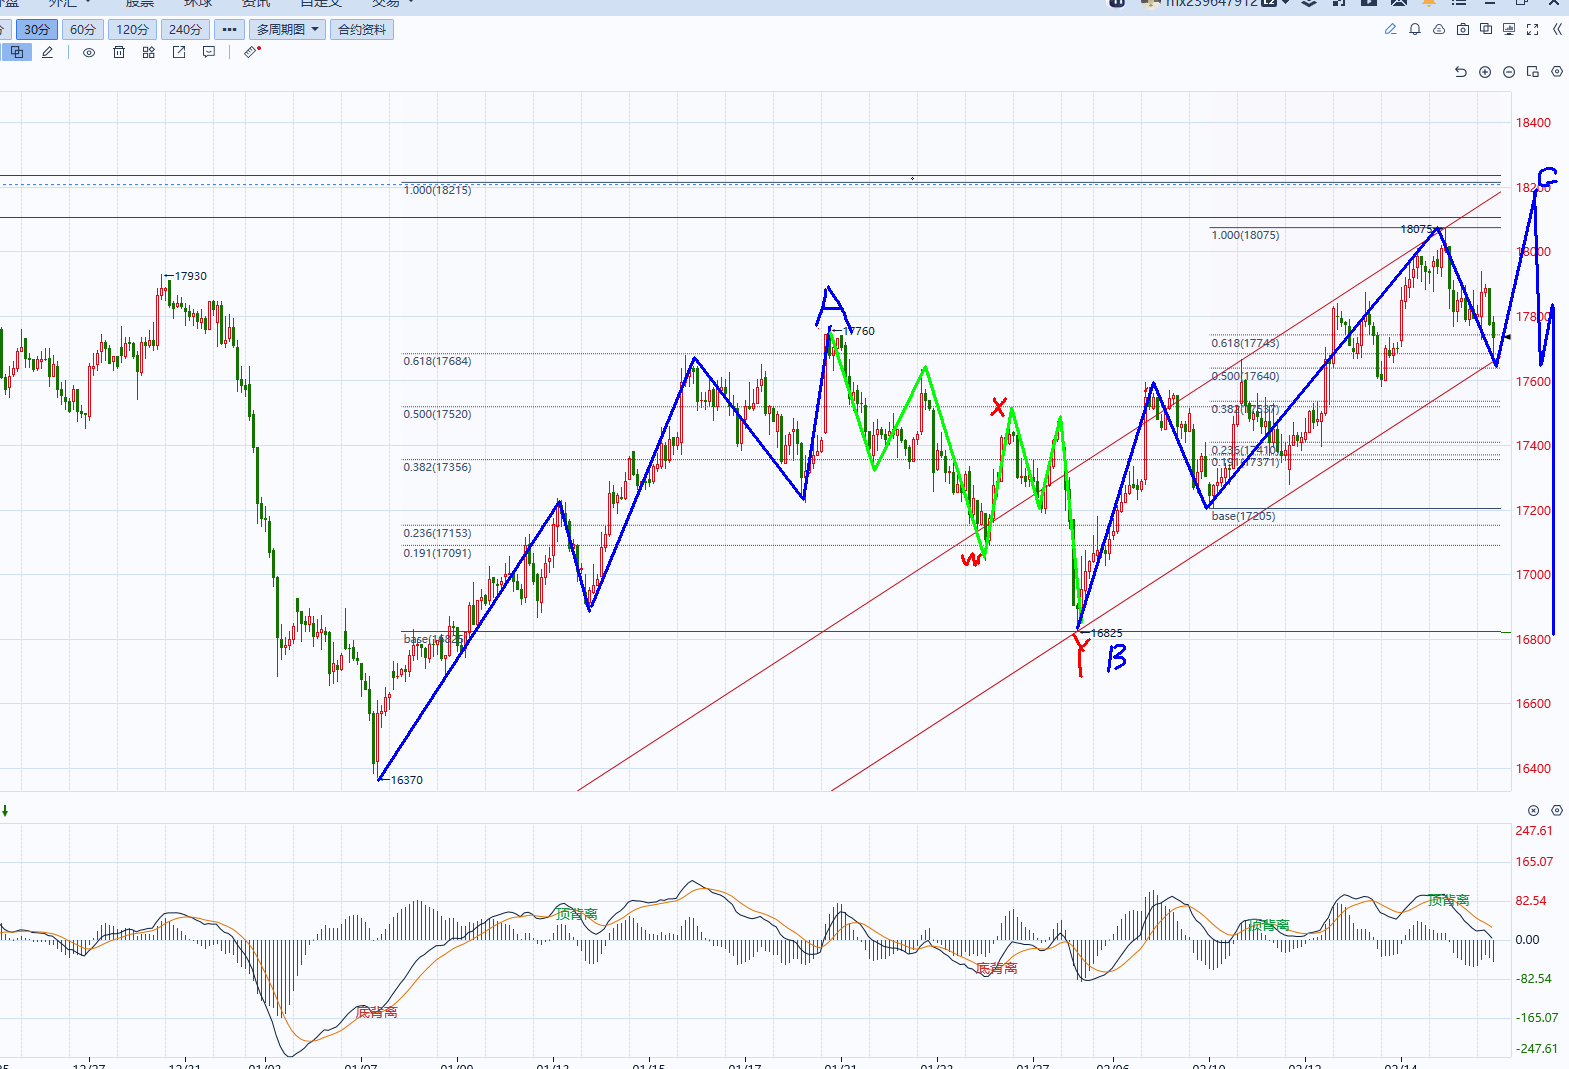Enter fullscreen mode icon
Screen dimensions: 1569x1069
[x=1532, y=29]
